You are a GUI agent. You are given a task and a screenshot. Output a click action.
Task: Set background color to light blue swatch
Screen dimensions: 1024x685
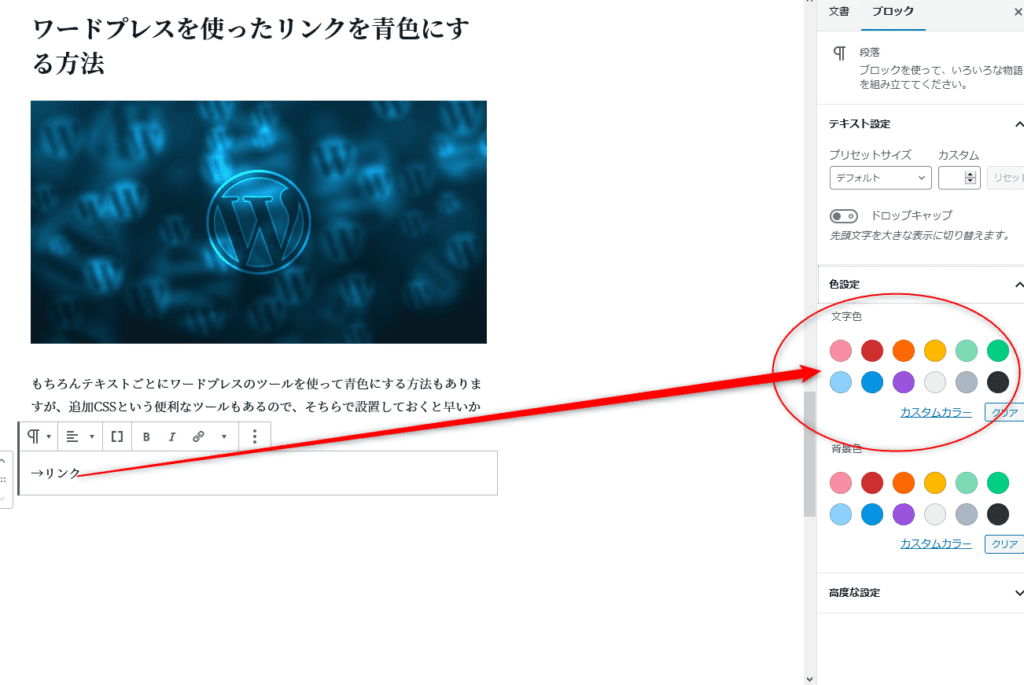click(840, 514)
